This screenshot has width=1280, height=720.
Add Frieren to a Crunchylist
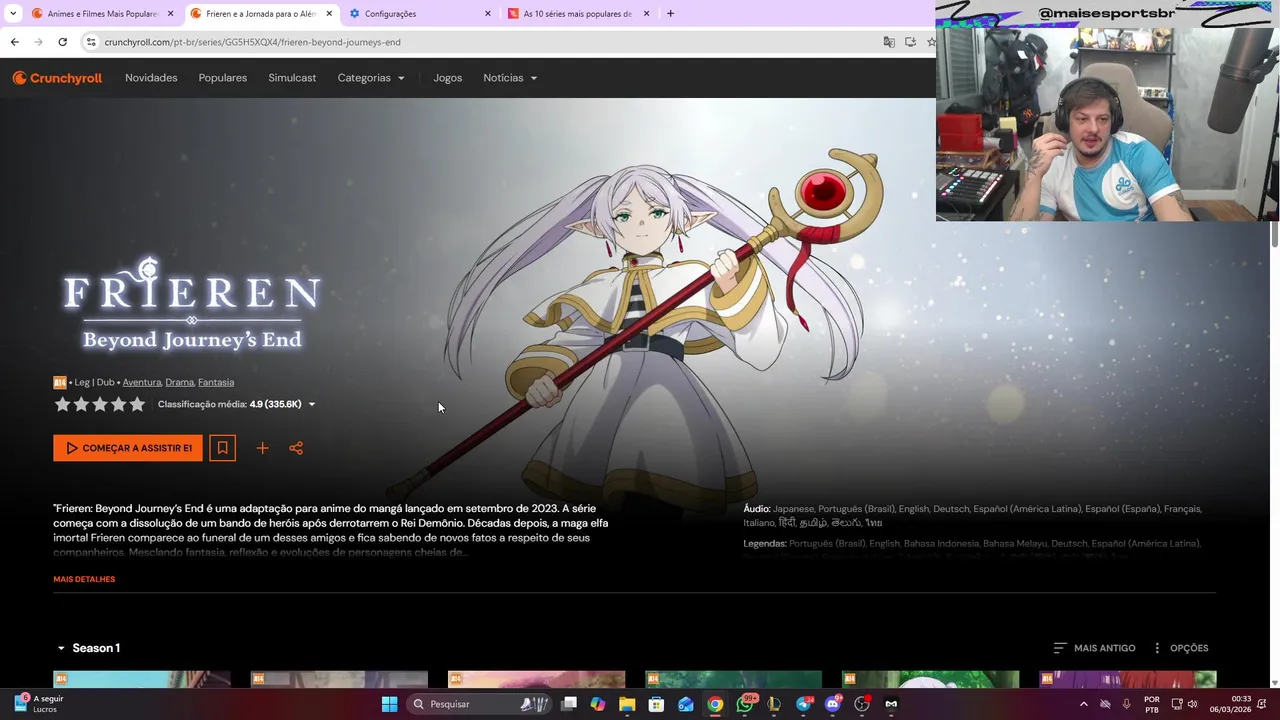pyautogui.click(x=262, y=448)
